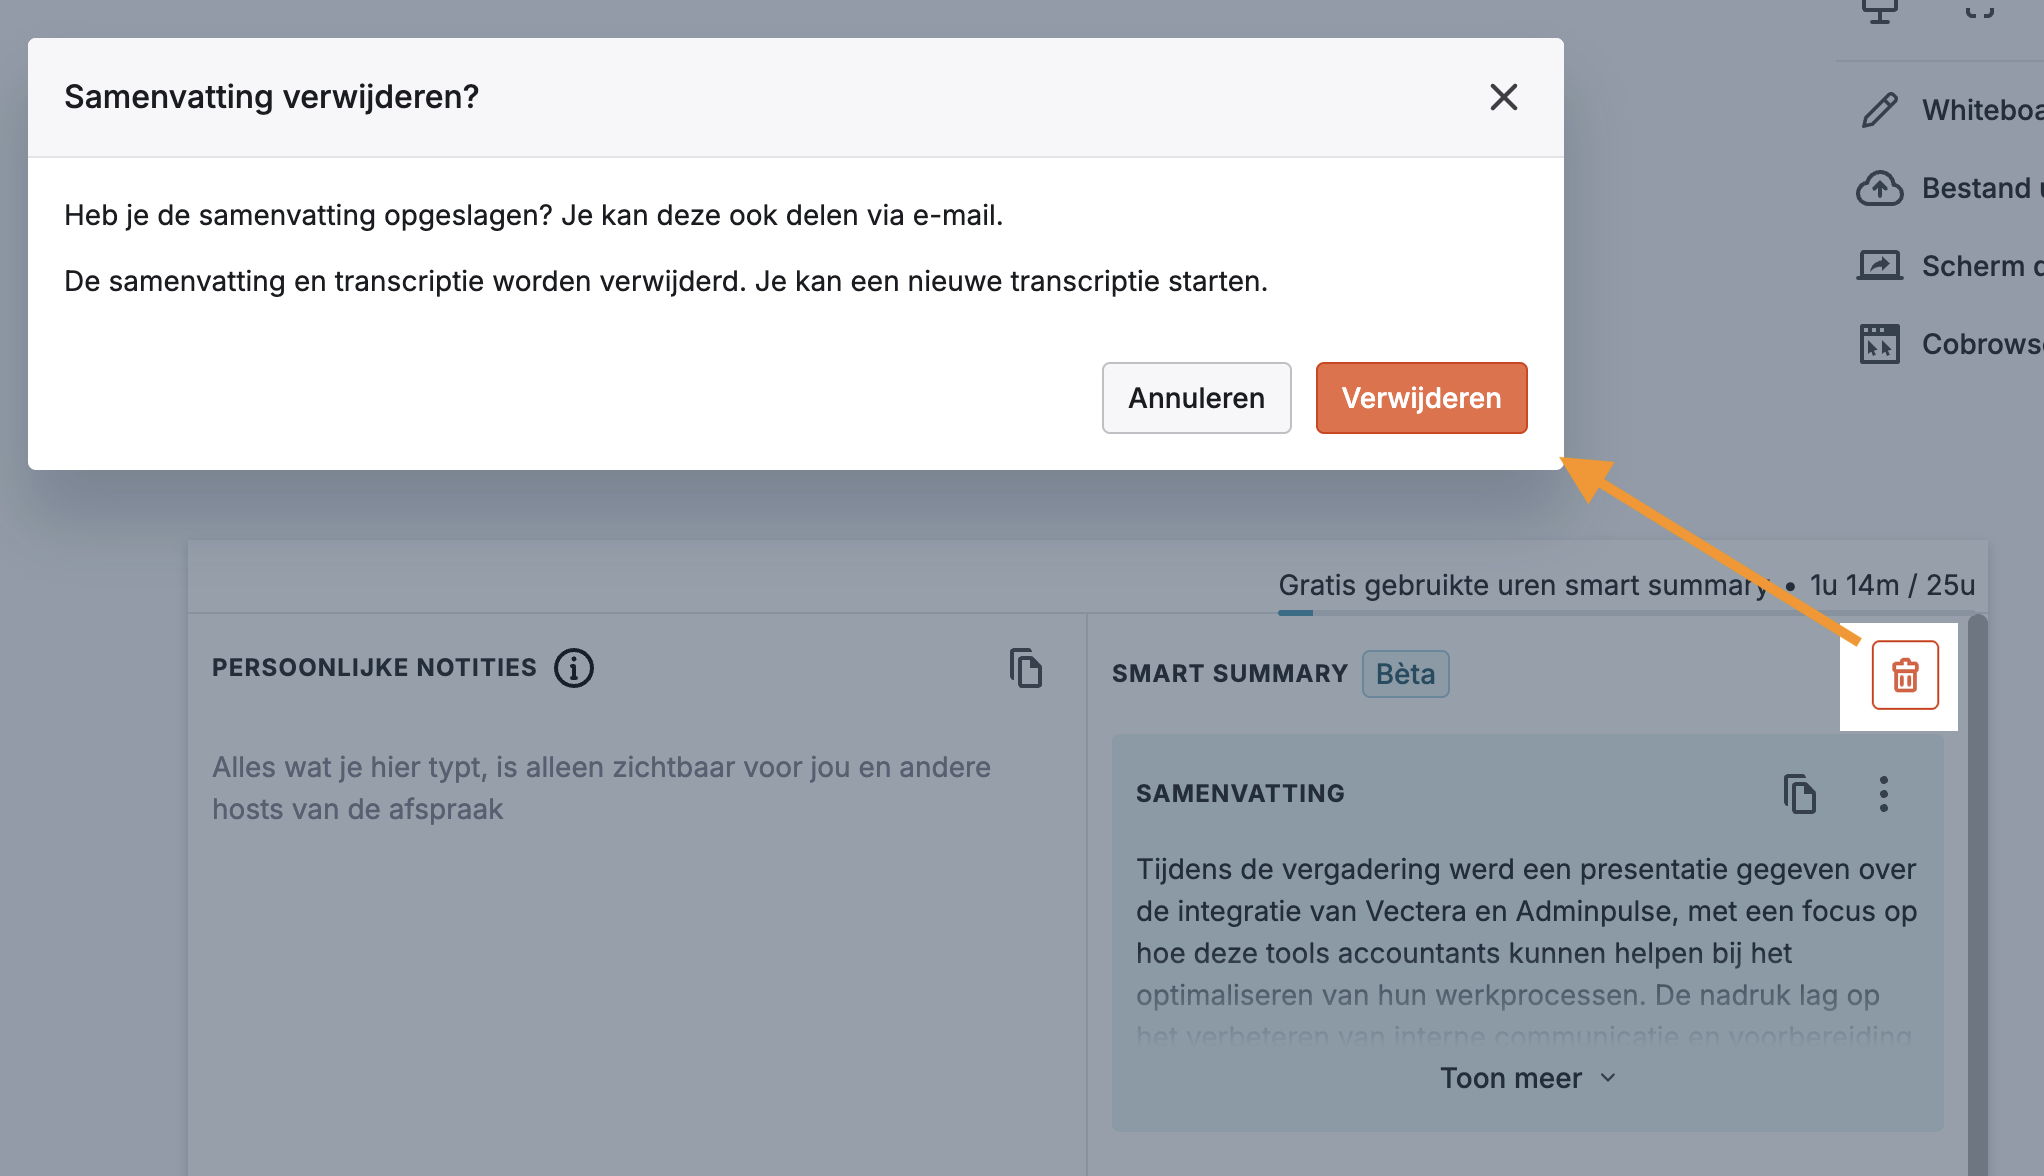Select the Whiteboard menu item label

pos(1982,110)
